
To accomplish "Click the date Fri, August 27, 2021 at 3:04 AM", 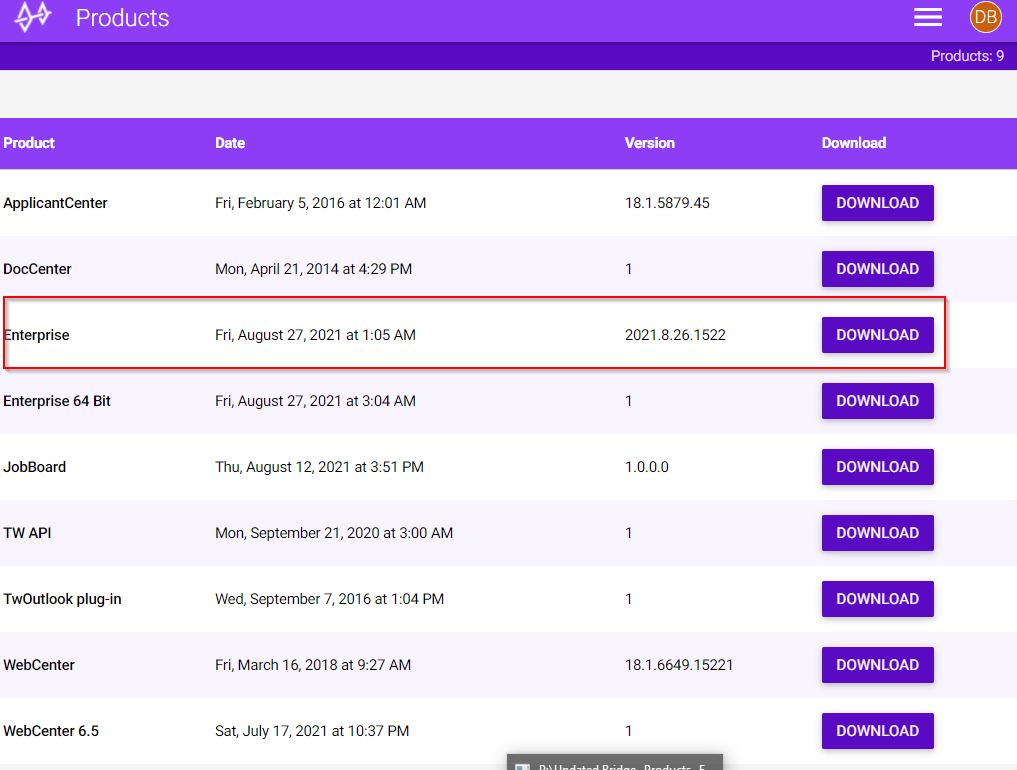I will 315,402.
